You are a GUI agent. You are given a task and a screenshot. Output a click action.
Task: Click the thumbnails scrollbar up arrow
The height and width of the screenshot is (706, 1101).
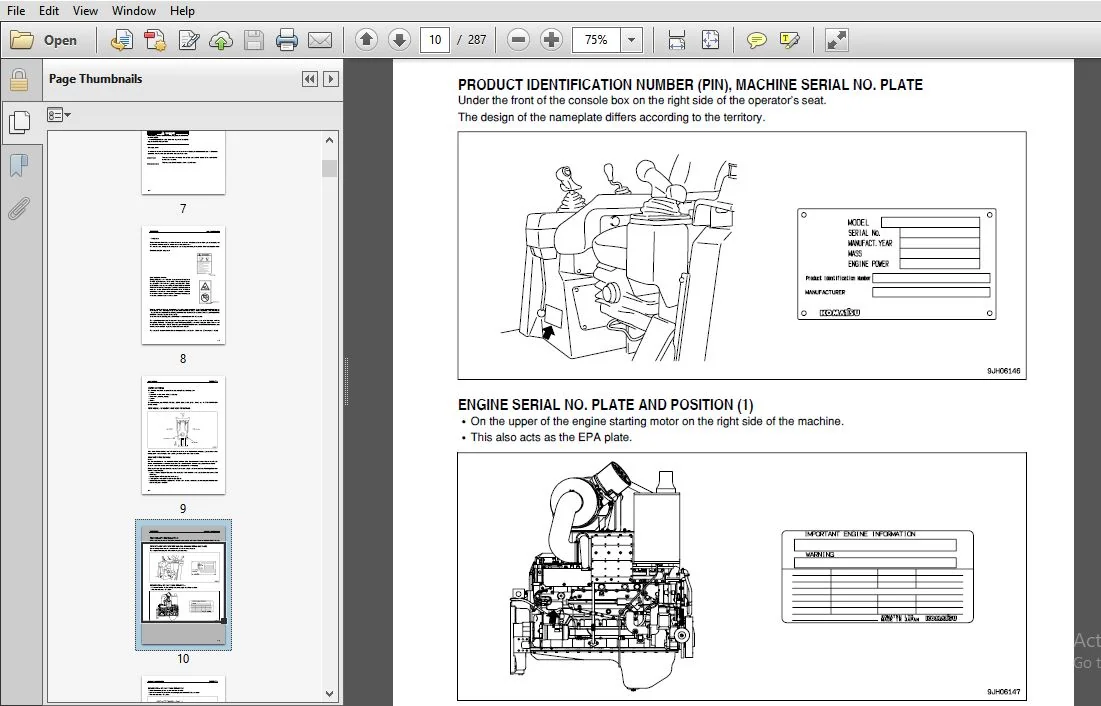click(x=329, y=140)
